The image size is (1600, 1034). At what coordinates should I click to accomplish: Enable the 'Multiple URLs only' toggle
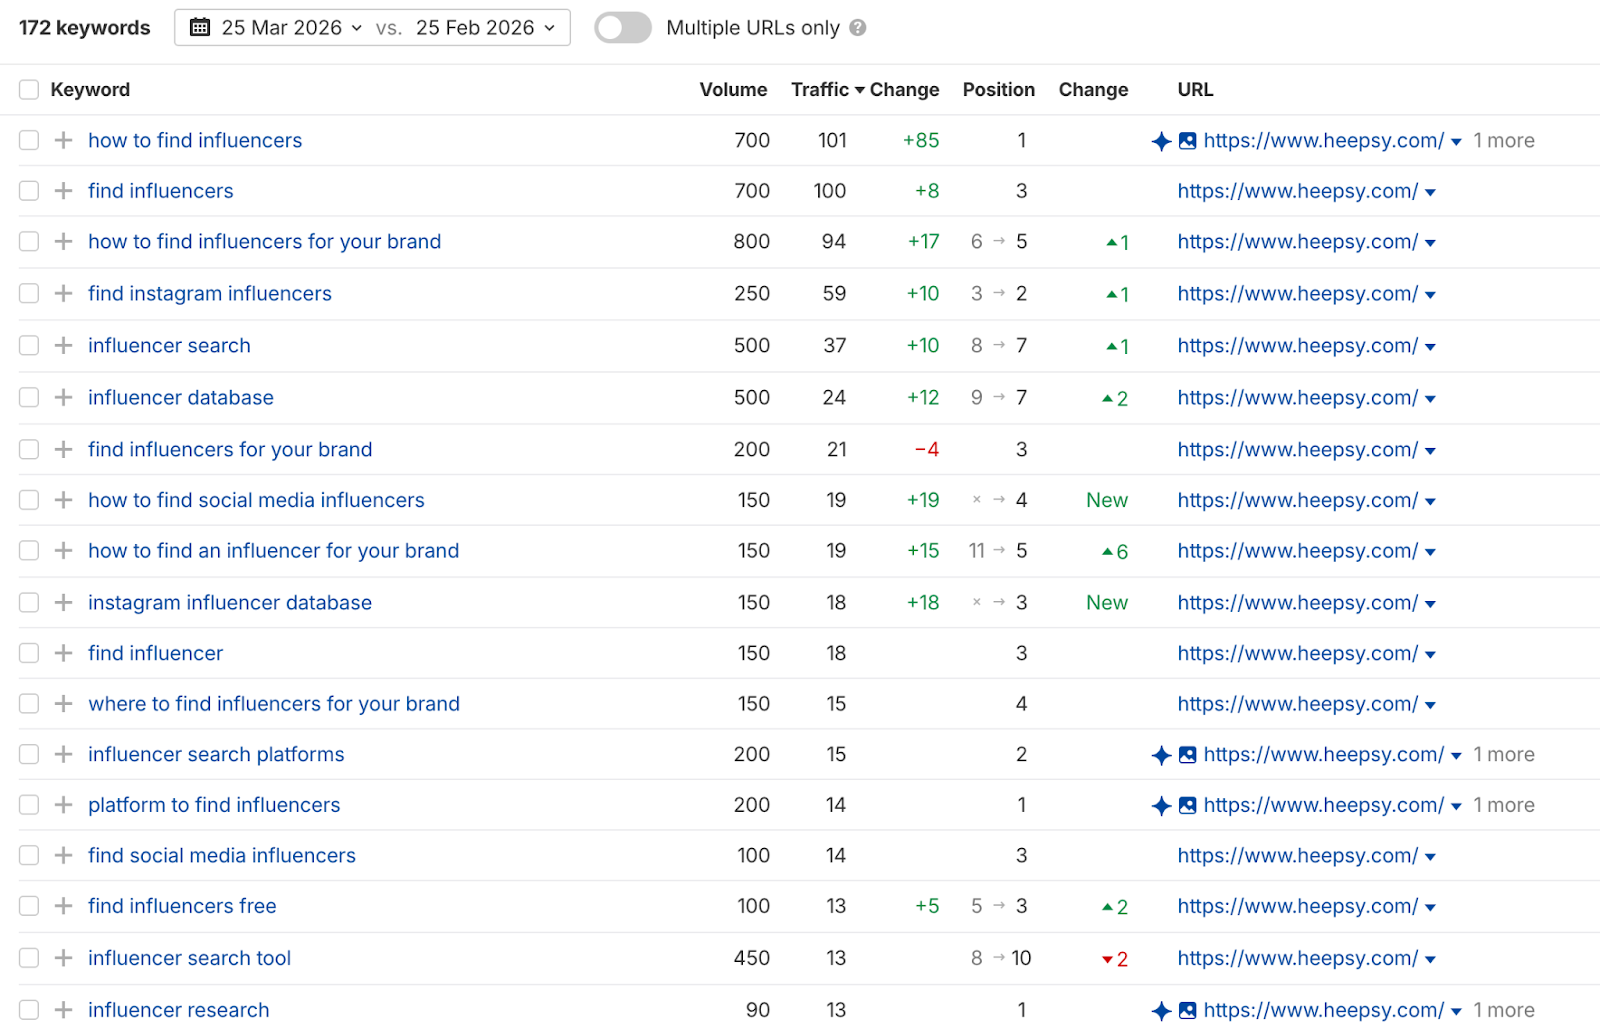[622, 27]
